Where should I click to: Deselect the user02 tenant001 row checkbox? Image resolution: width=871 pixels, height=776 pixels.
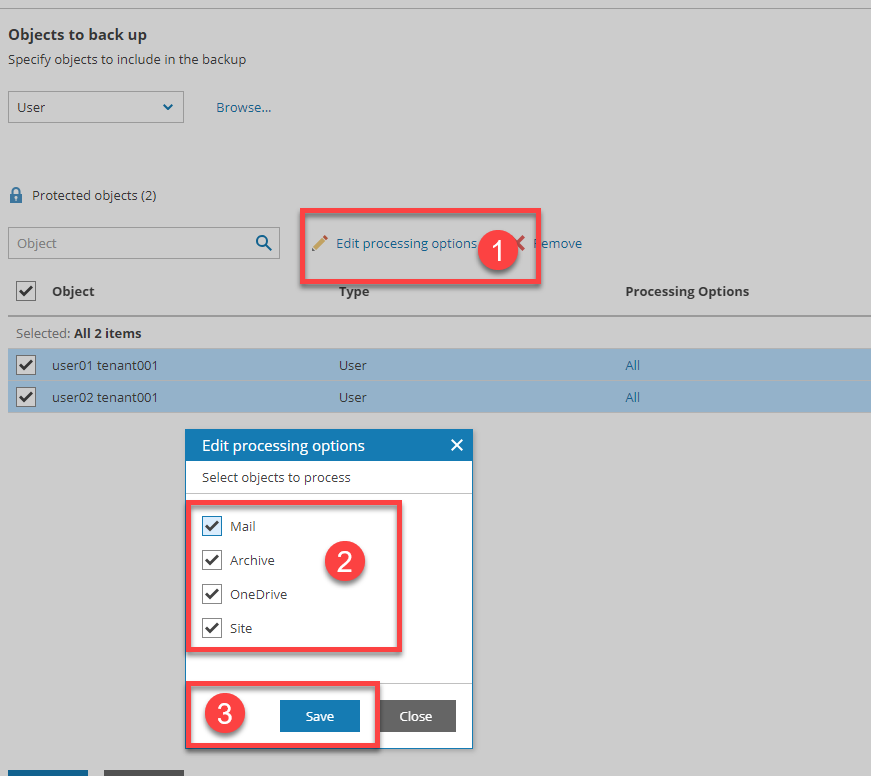[26, 397]
